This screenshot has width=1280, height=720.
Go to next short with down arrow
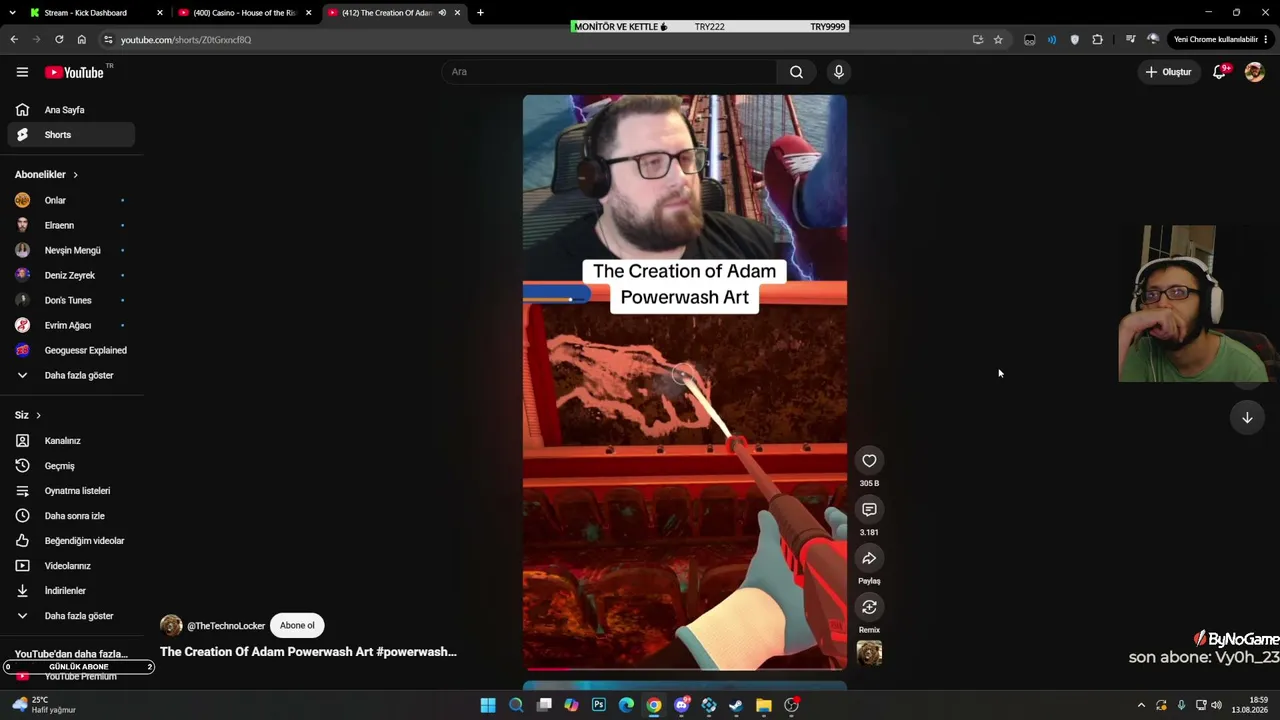[x=1247, y=418]
